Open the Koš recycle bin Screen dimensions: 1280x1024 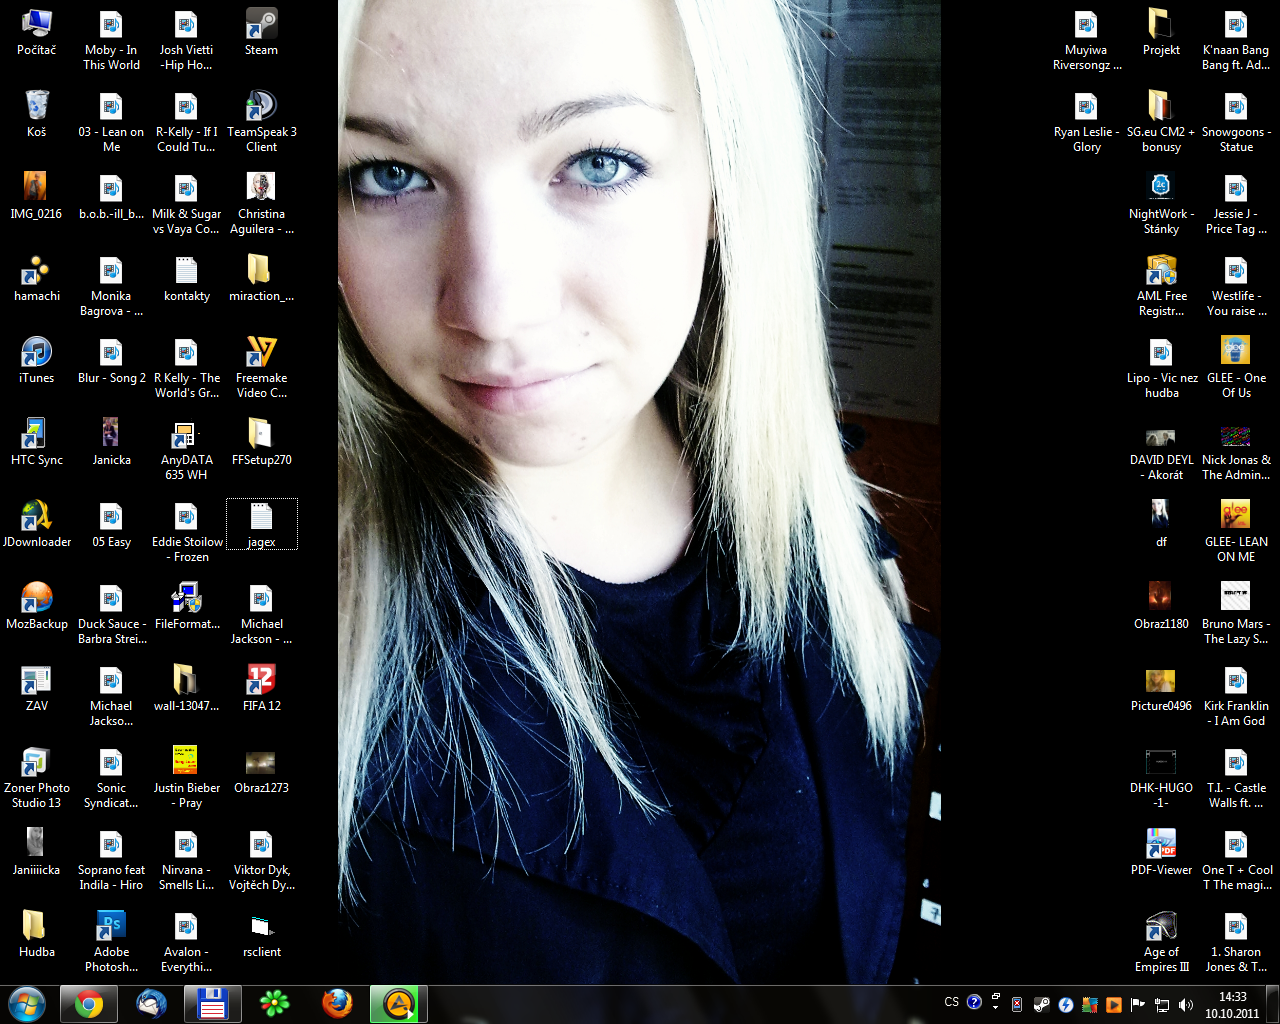[37, 114]
